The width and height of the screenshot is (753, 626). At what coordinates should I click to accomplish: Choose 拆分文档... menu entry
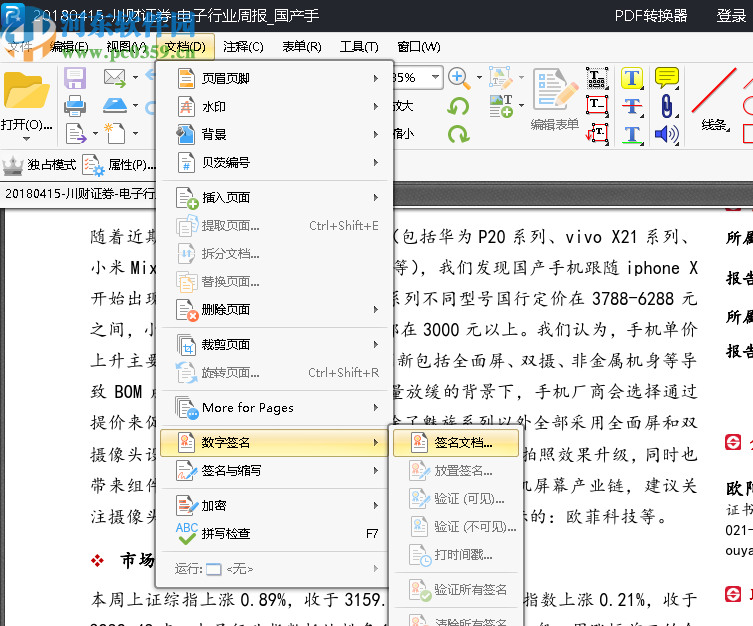coord(274,253)
